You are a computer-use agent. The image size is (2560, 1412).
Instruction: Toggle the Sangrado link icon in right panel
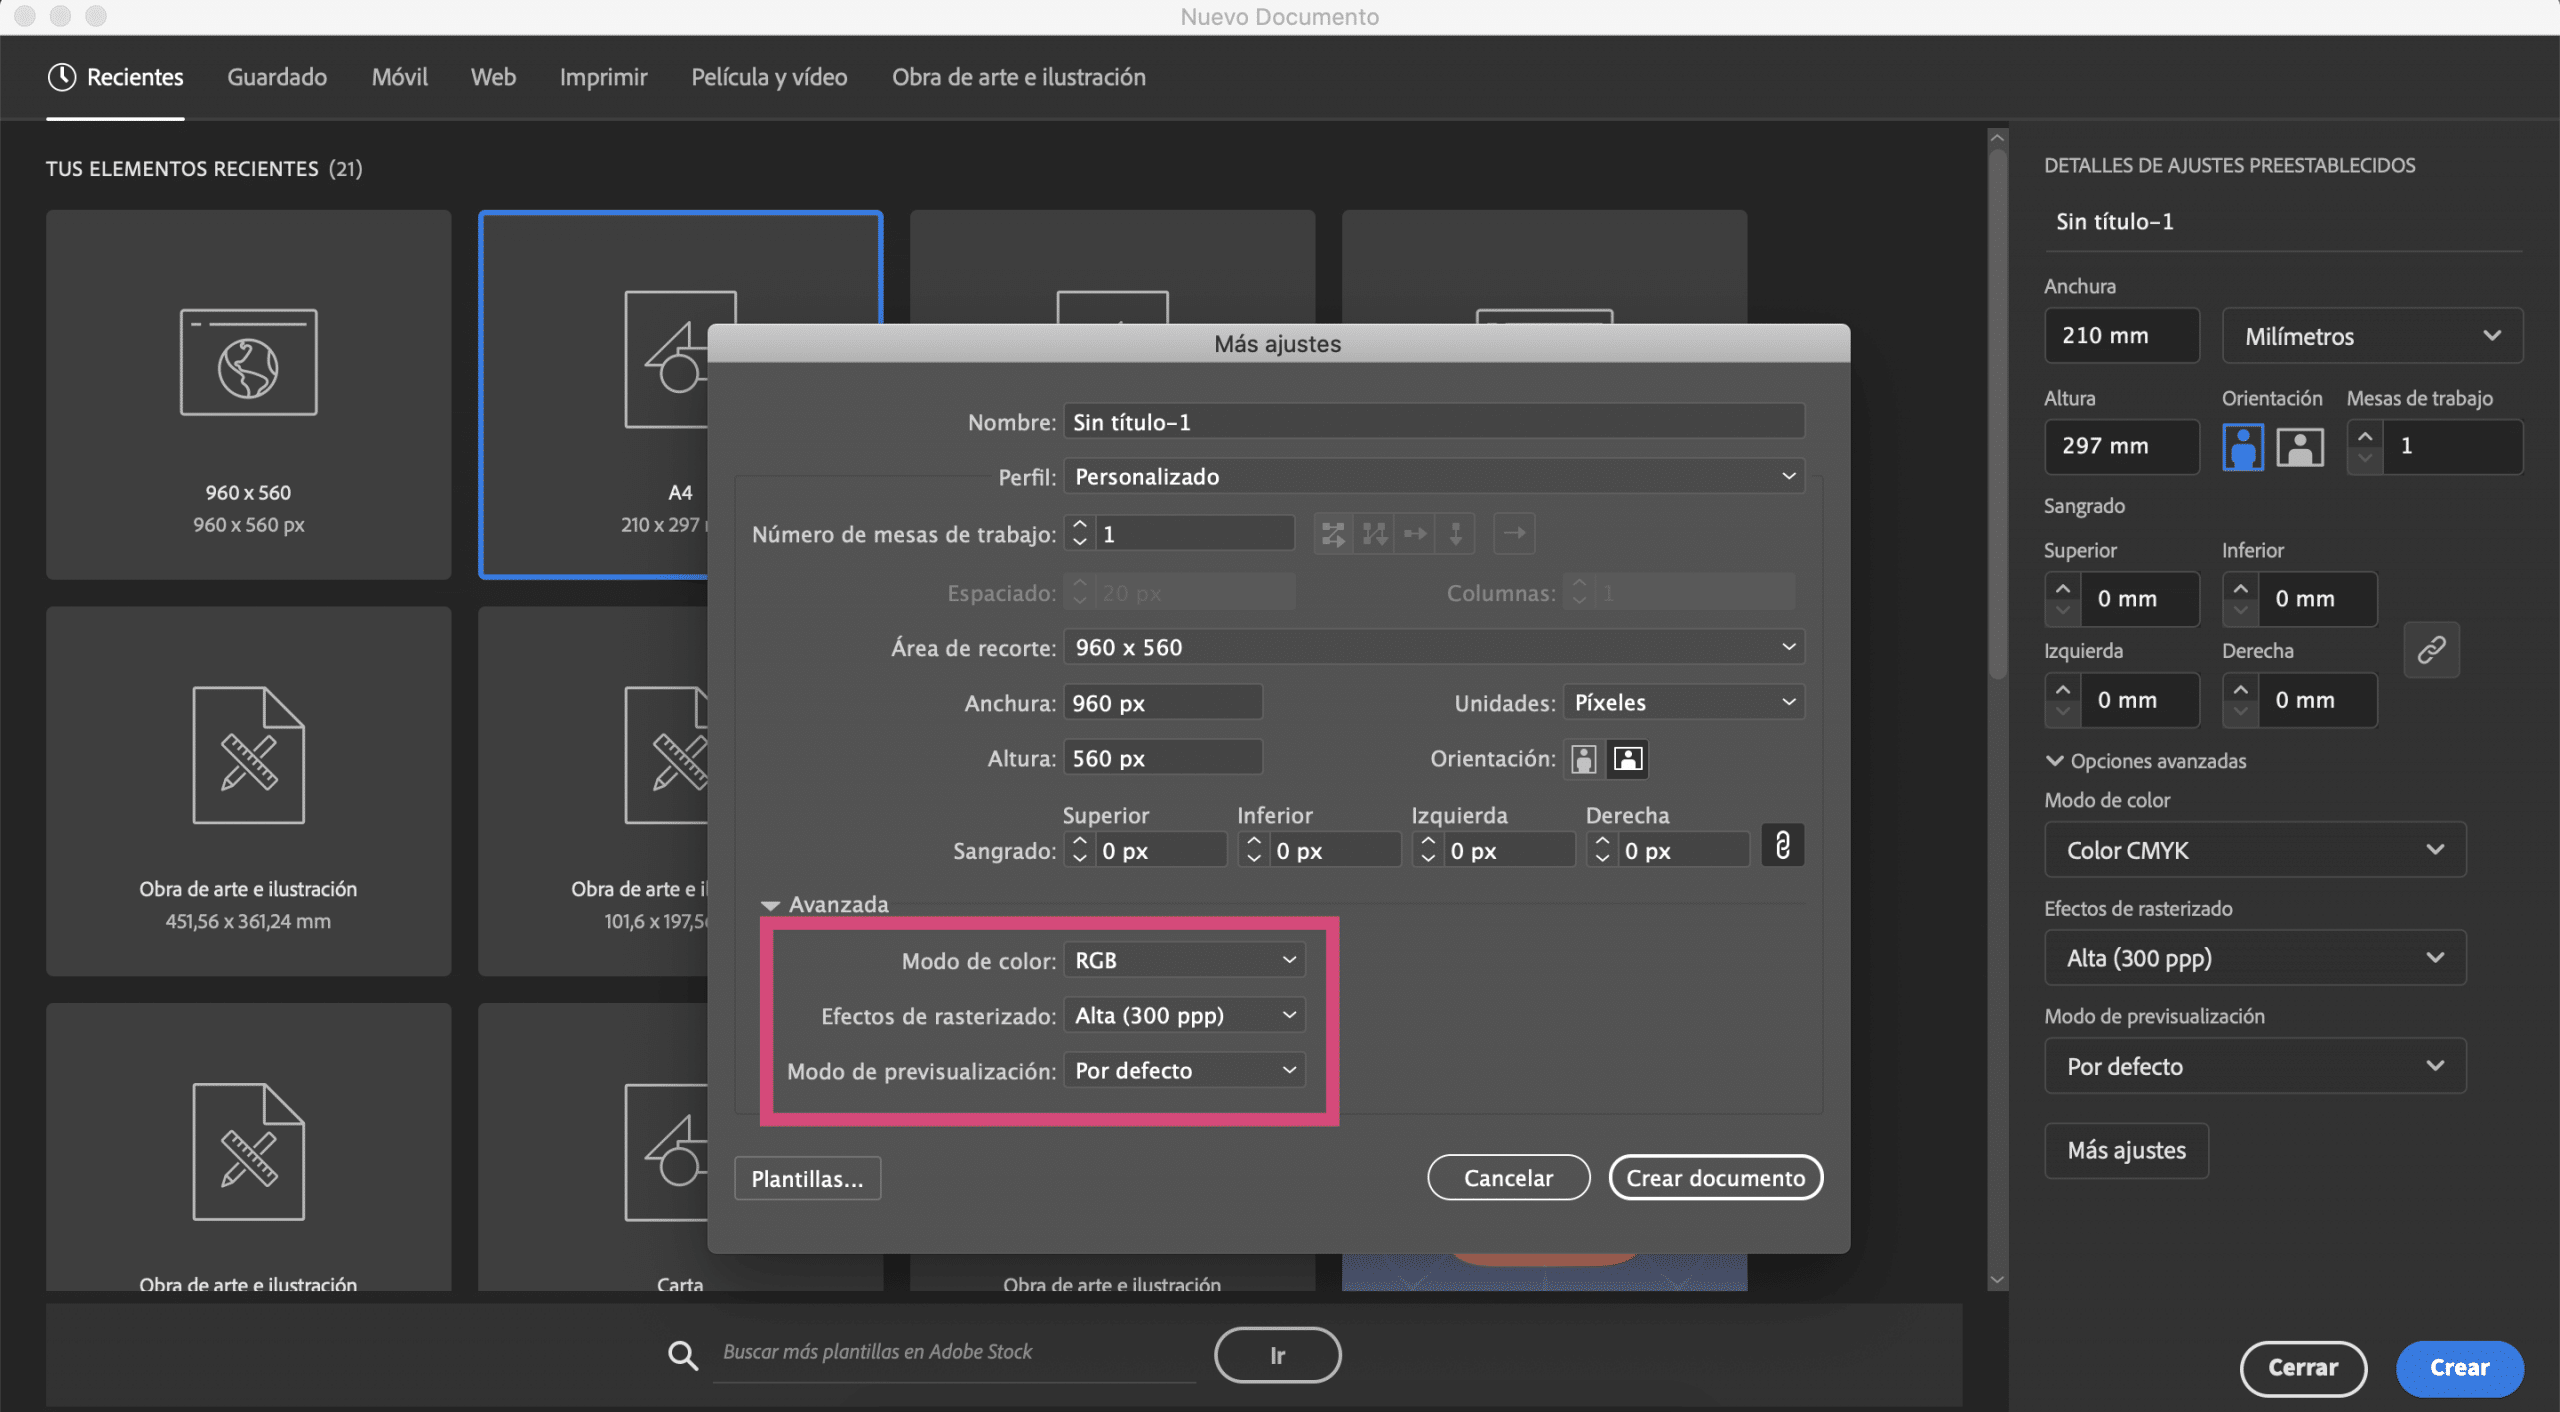[2431, 650]
